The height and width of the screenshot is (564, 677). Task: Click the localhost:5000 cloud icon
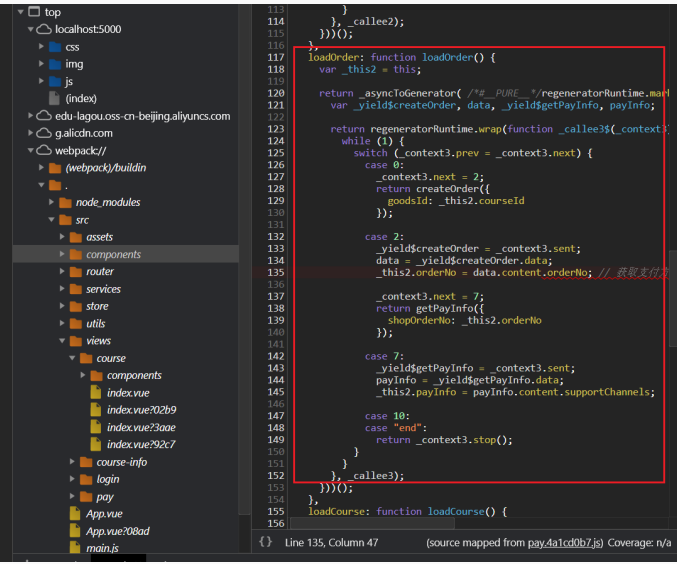[44, 29]
